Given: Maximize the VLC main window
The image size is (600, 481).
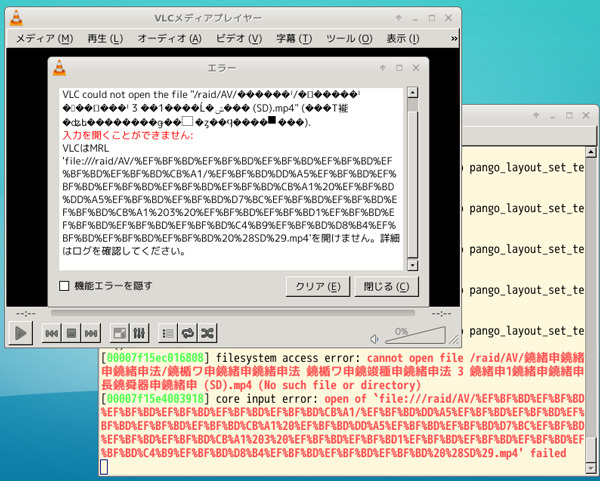Looking at the screenshot, I should coord(432,18).
